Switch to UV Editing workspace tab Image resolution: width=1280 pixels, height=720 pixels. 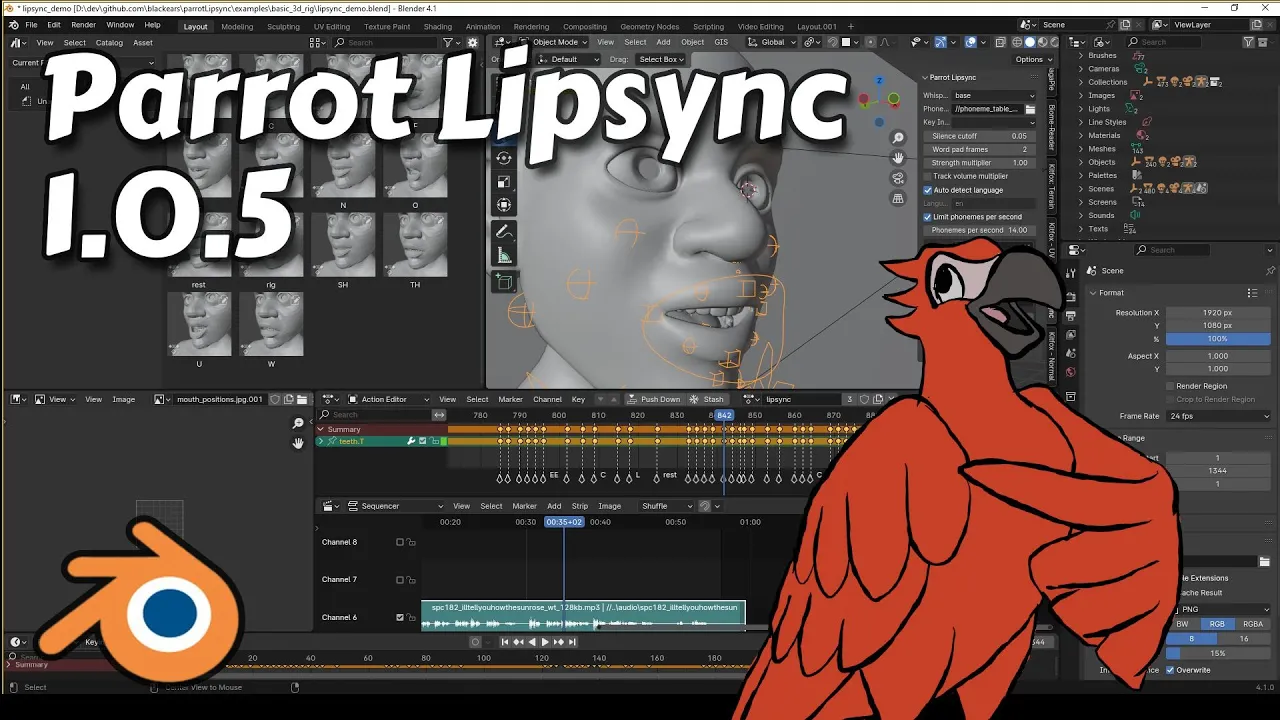pyautogui.click(x=332, y=27)
